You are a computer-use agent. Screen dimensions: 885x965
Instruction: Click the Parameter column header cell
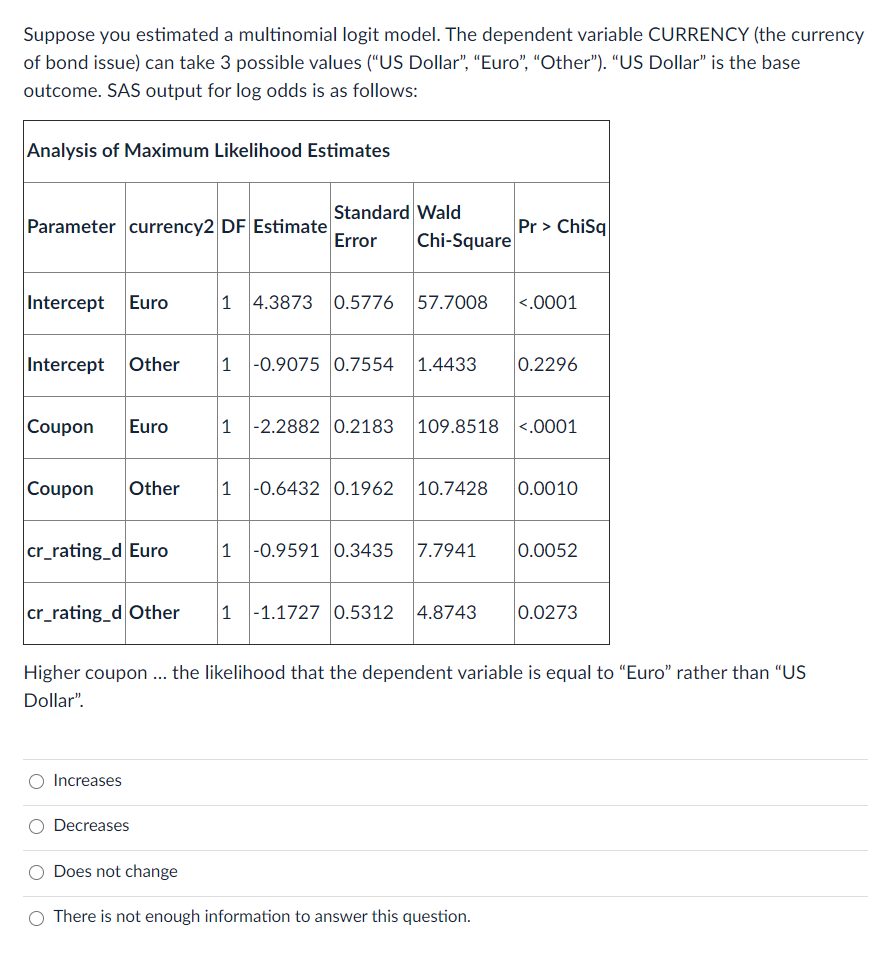(72, 227)
